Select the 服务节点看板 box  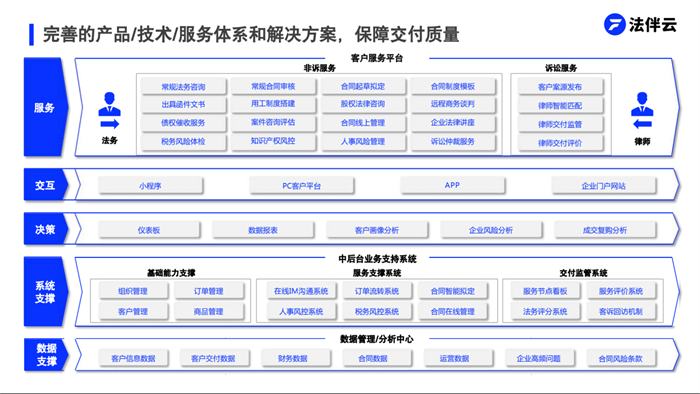tap(545, 291)
